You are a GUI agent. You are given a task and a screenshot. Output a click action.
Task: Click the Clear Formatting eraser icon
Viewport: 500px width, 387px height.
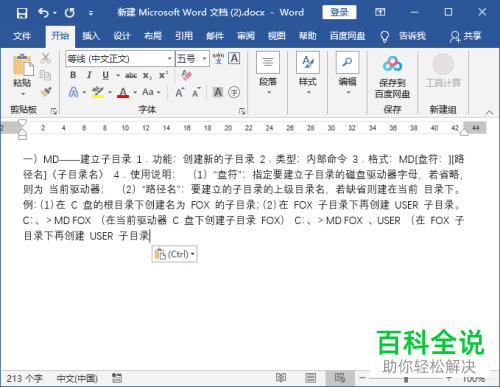[187, 75]
